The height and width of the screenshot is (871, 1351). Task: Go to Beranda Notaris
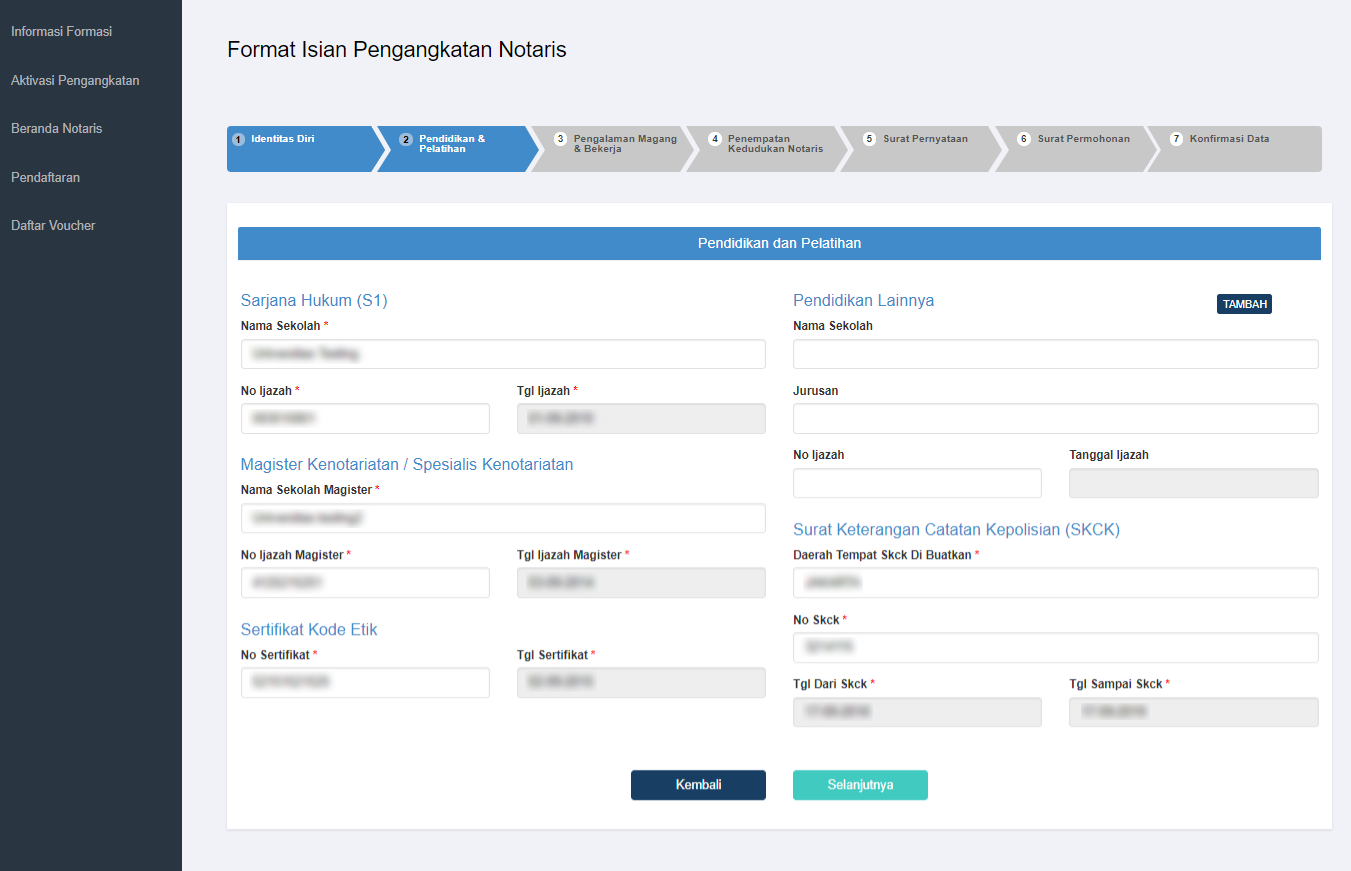56,129
